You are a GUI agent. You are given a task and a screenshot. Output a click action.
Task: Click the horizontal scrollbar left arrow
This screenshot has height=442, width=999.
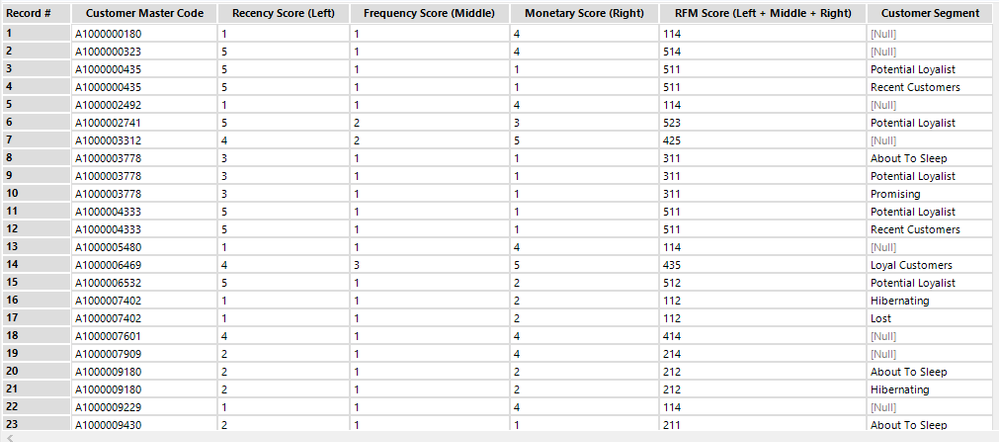point(7,436)
